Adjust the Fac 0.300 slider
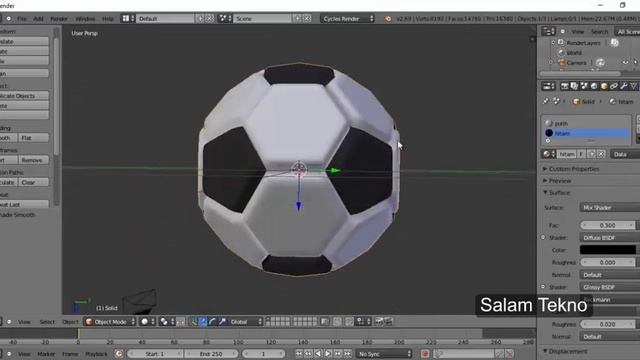 tap(608, 225)
